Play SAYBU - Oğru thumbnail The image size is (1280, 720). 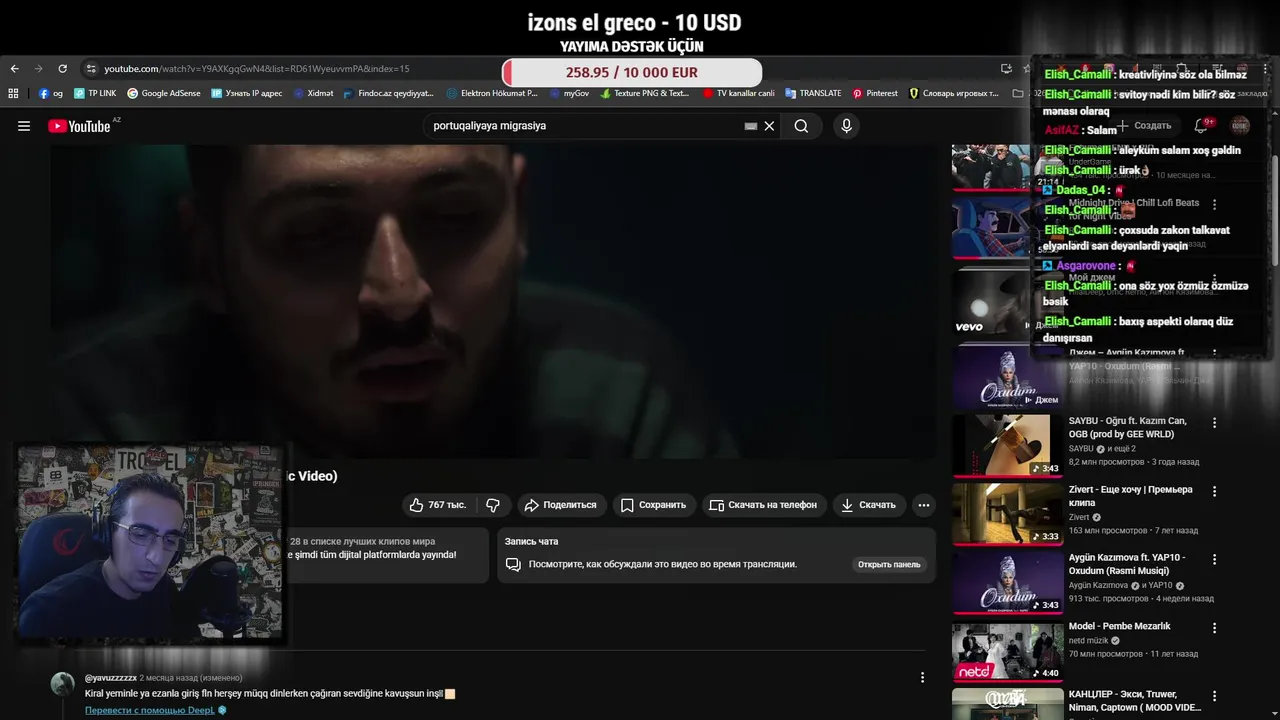[x=1007, y=445]
